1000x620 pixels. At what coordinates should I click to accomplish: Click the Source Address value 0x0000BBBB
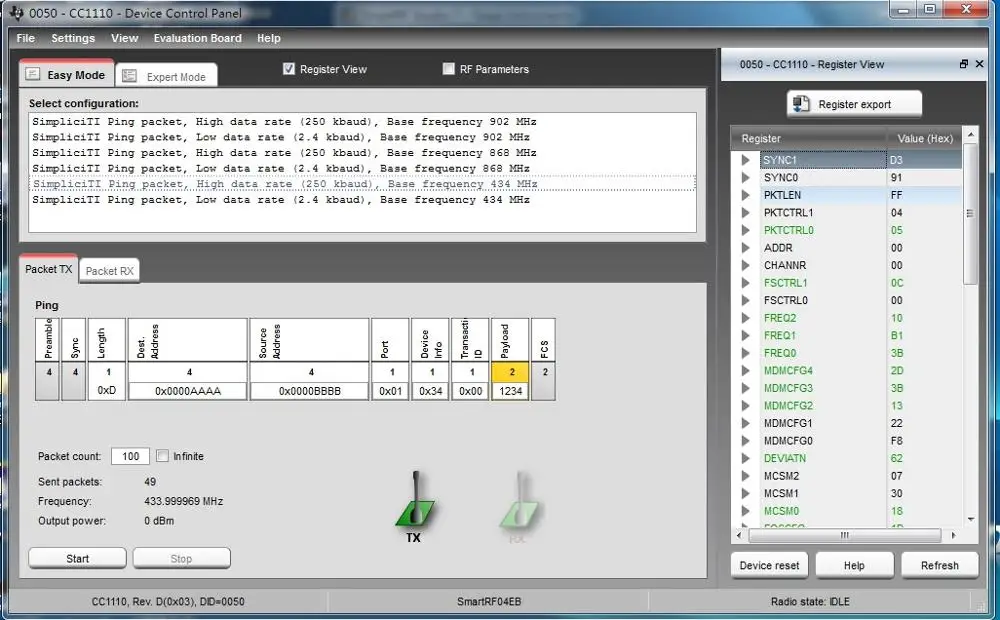coord(309,390)
